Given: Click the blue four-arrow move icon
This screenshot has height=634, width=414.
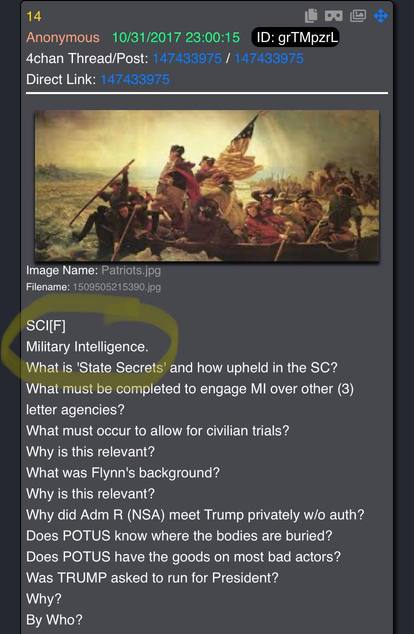Looking at the screenshot, I should point(381,16).
